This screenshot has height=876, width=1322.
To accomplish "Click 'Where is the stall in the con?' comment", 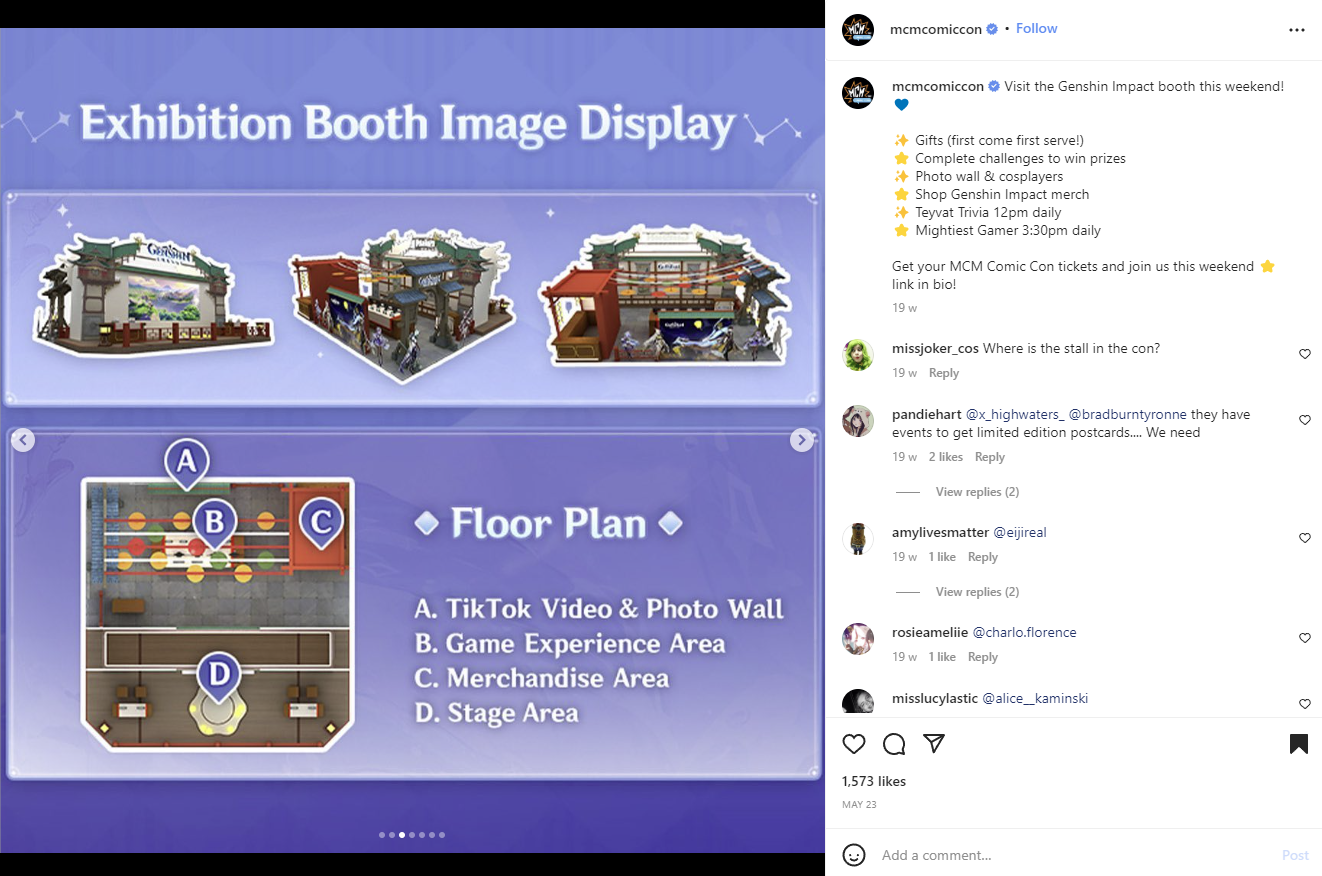I will click(x=1071, y=348).
